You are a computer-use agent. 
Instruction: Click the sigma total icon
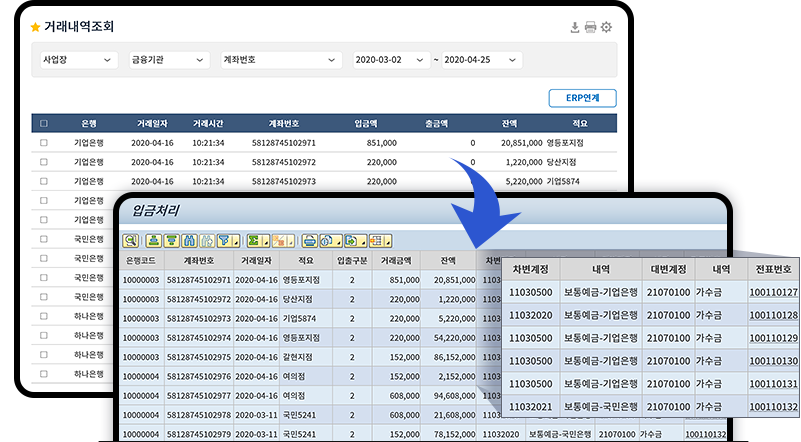click(253, 240)
